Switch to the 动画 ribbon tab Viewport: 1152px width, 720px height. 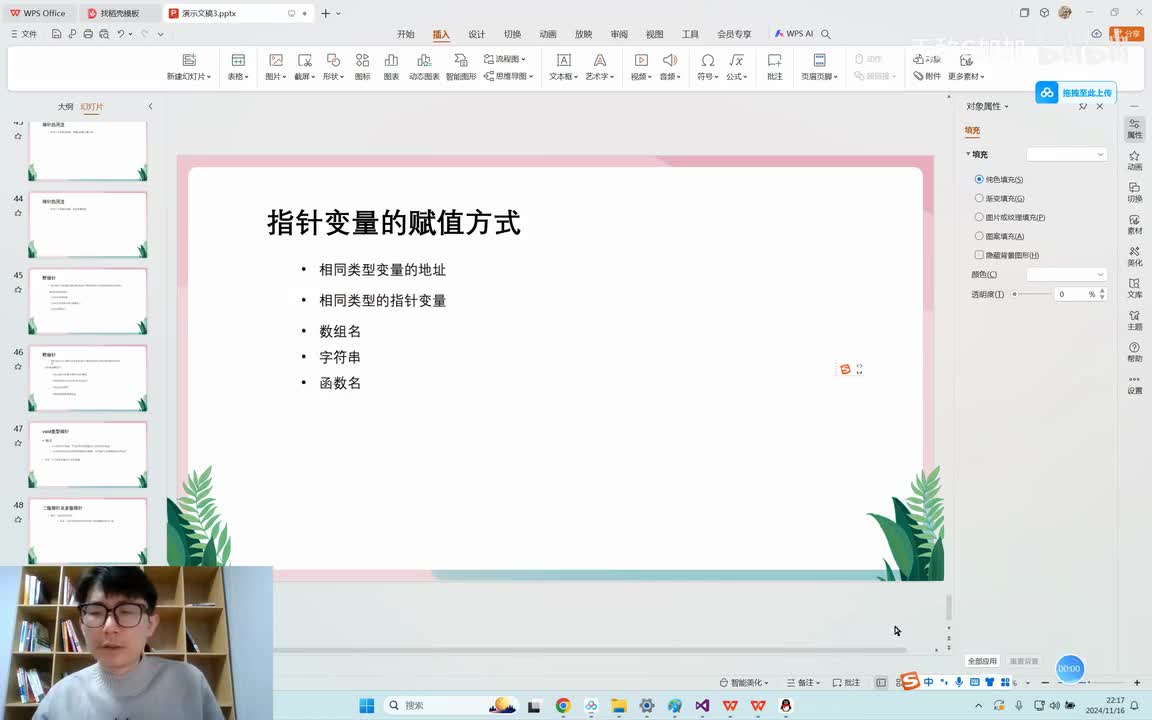tap(548, 34)
